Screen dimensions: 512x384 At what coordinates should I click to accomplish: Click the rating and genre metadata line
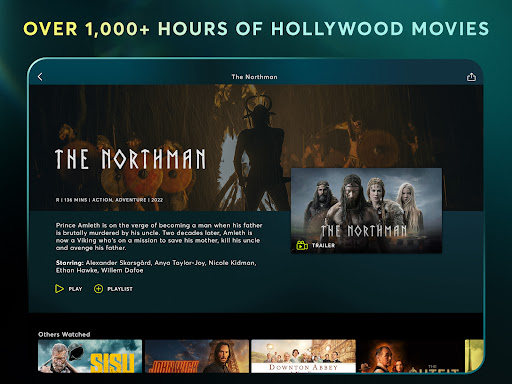pyautogui.click(x=109, y=200)
